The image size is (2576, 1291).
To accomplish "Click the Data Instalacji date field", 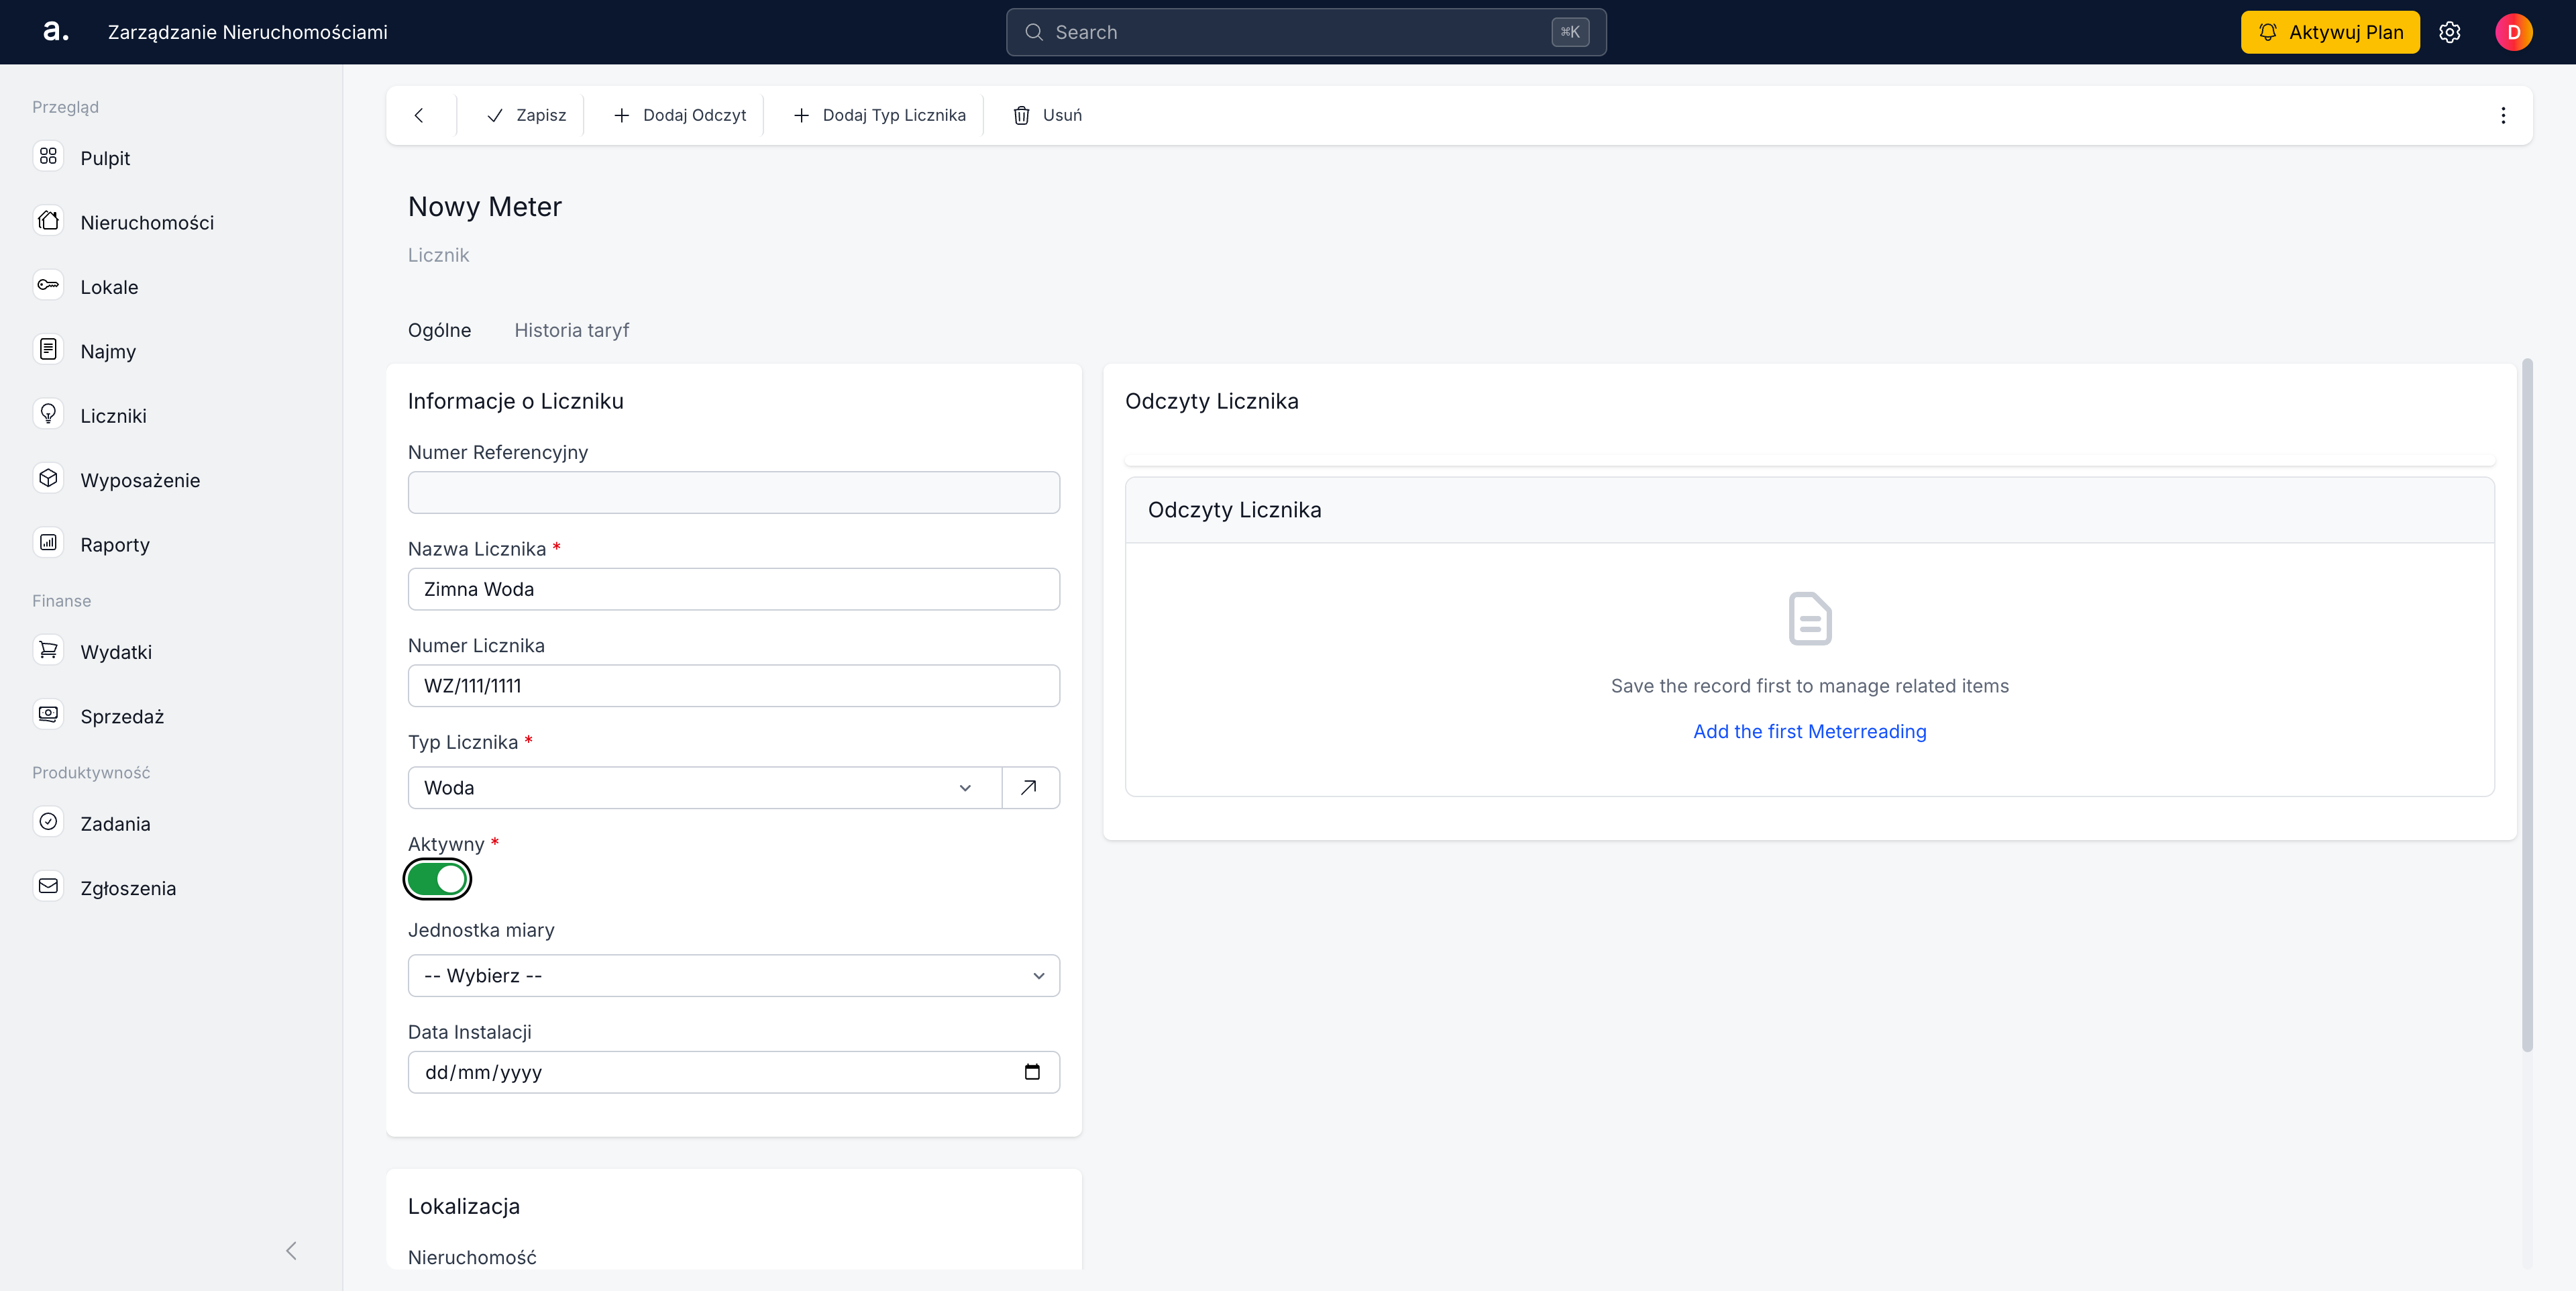I will click(x=733, y=1072).
